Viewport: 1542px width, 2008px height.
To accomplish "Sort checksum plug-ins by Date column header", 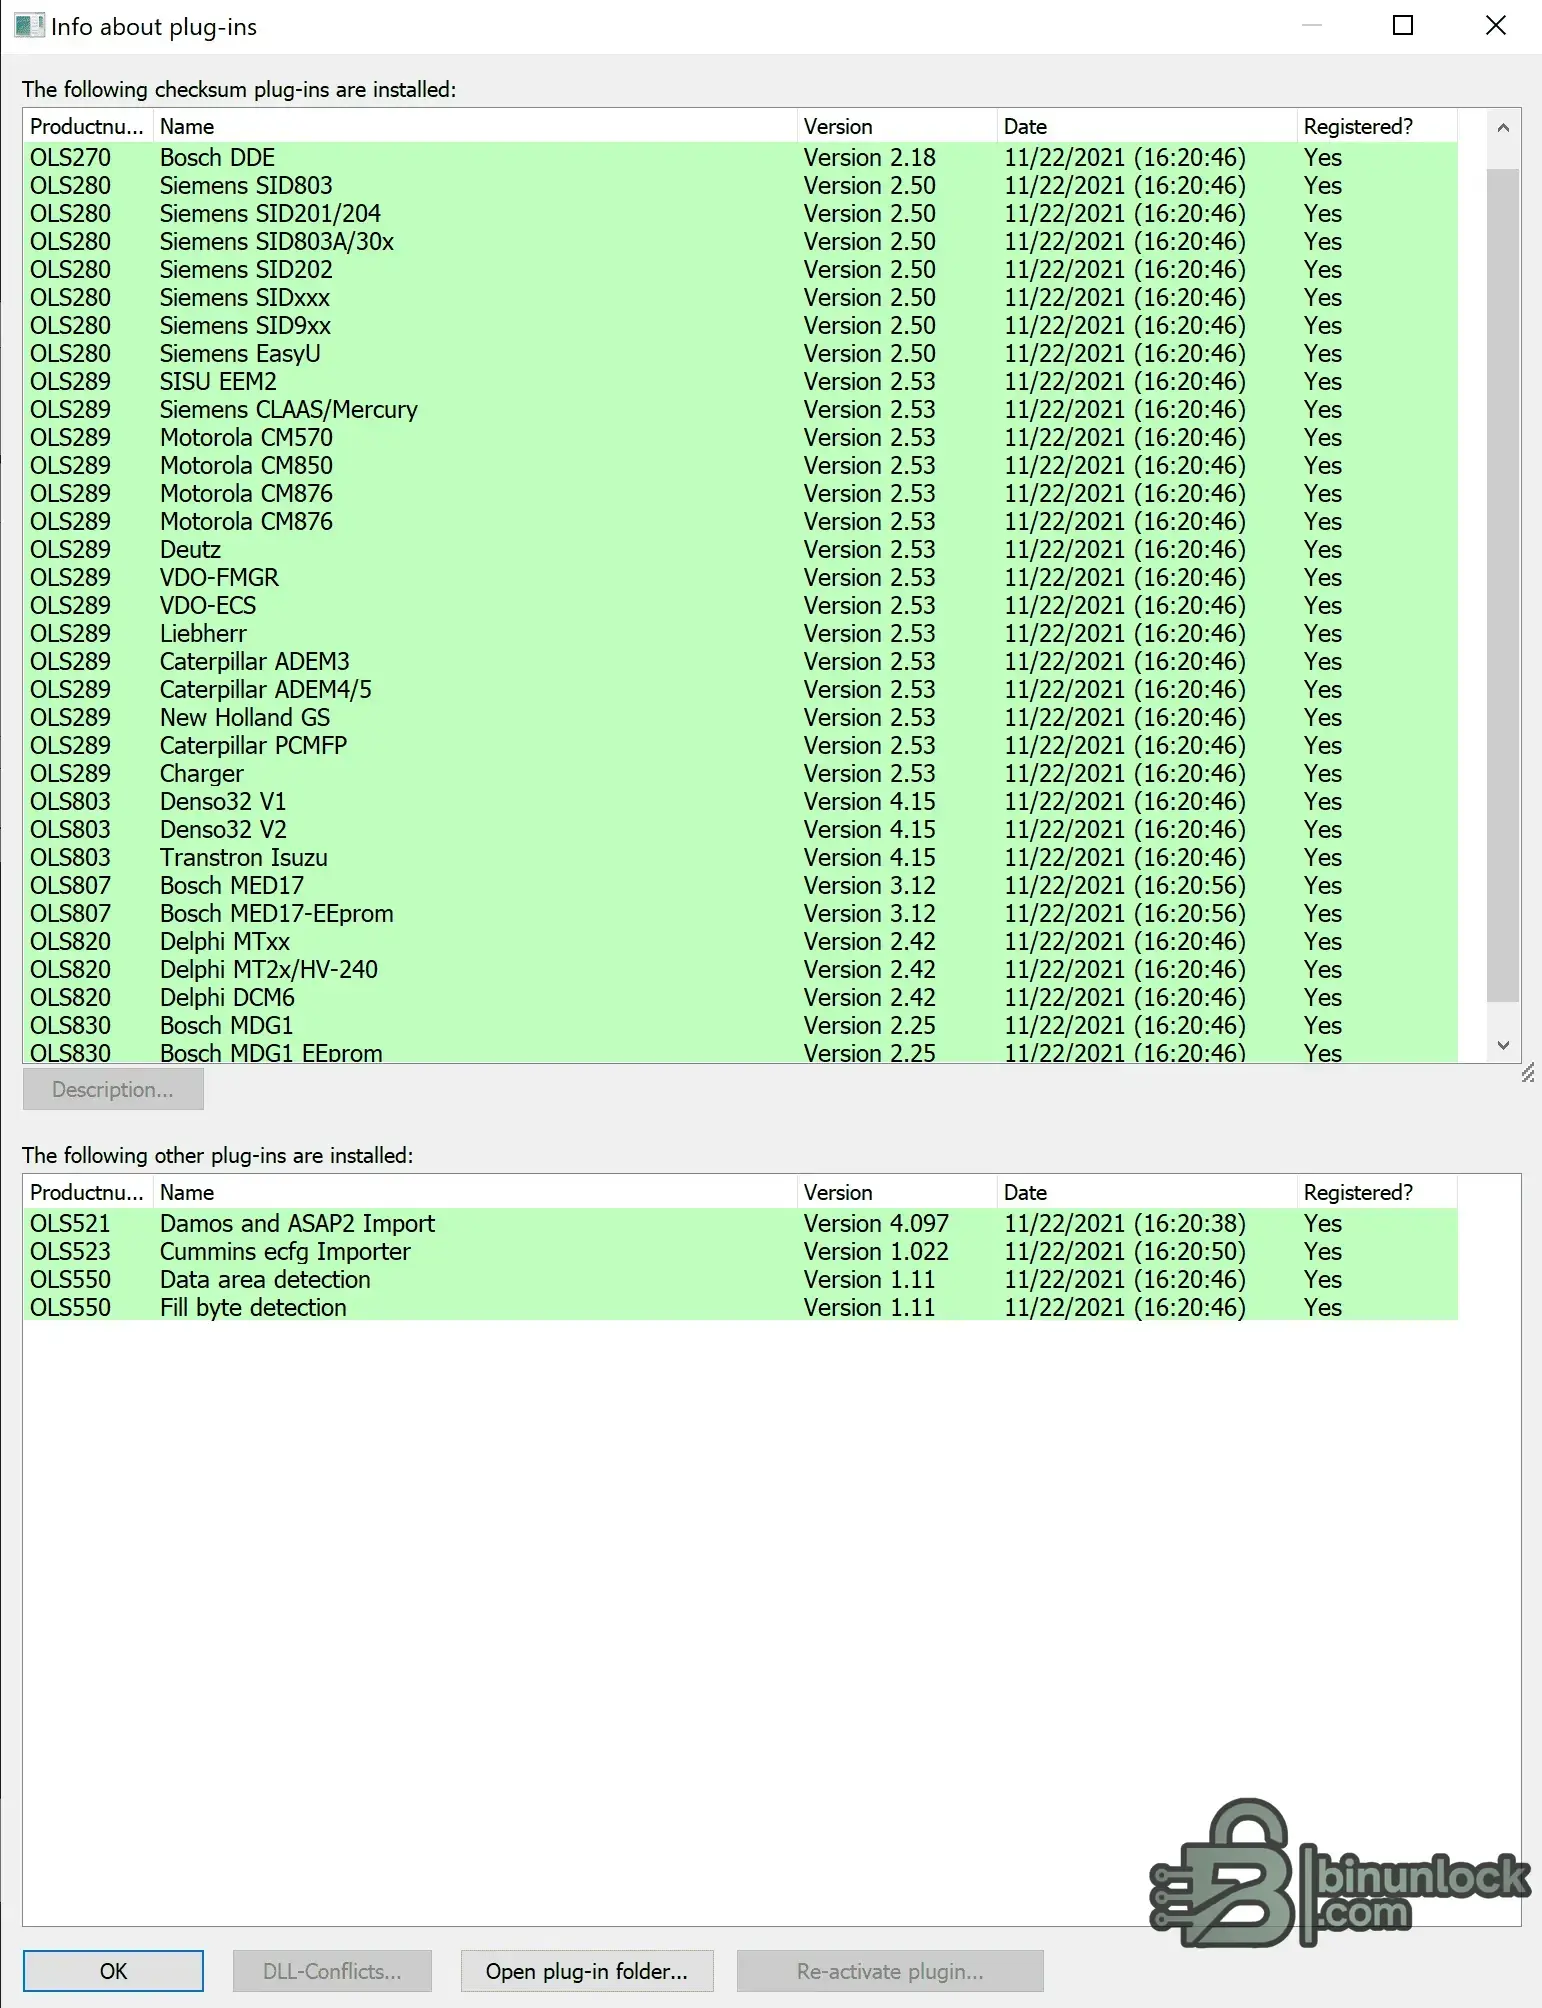I will pyautogui.click(x=1147, y=127).
